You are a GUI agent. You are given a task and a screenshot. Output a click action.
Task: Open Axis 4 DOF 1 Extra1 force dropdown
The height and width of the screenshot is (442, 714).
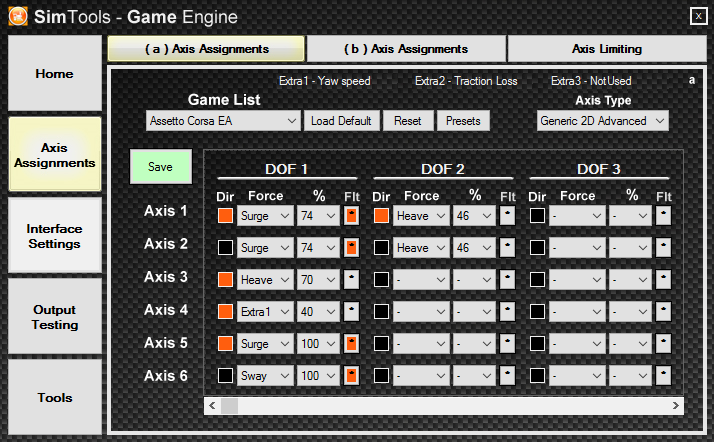click(x=265, y=312)
